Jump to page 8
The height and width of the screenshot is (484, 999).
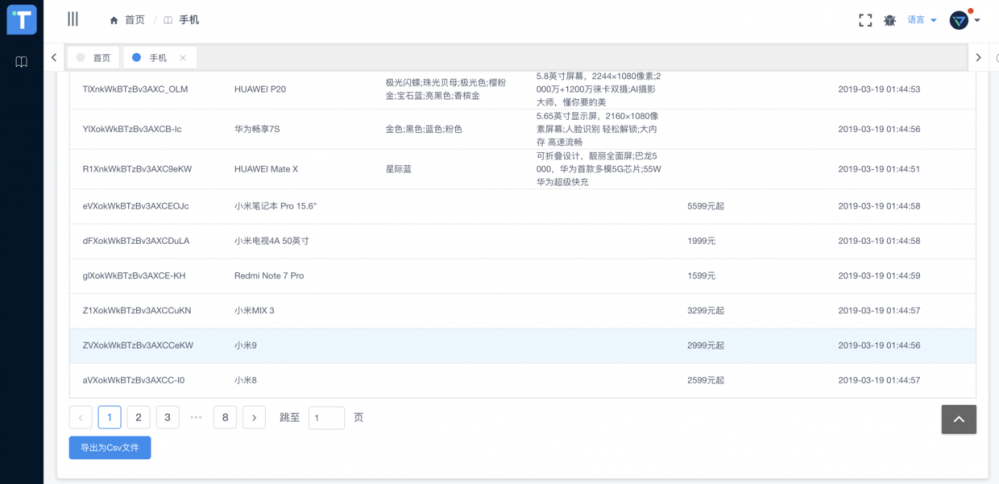click(225, 418)
